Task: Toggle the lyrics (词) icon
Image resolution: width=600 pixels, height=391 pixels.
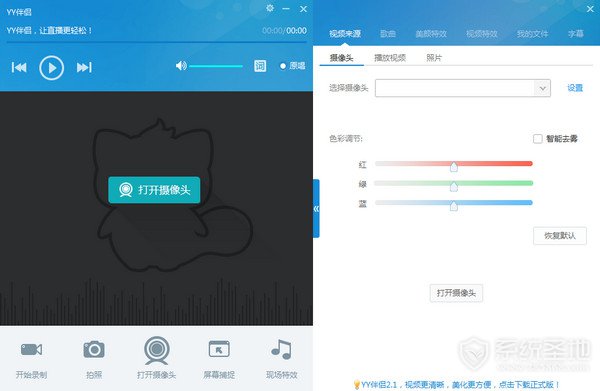Action: coord(260,66)
